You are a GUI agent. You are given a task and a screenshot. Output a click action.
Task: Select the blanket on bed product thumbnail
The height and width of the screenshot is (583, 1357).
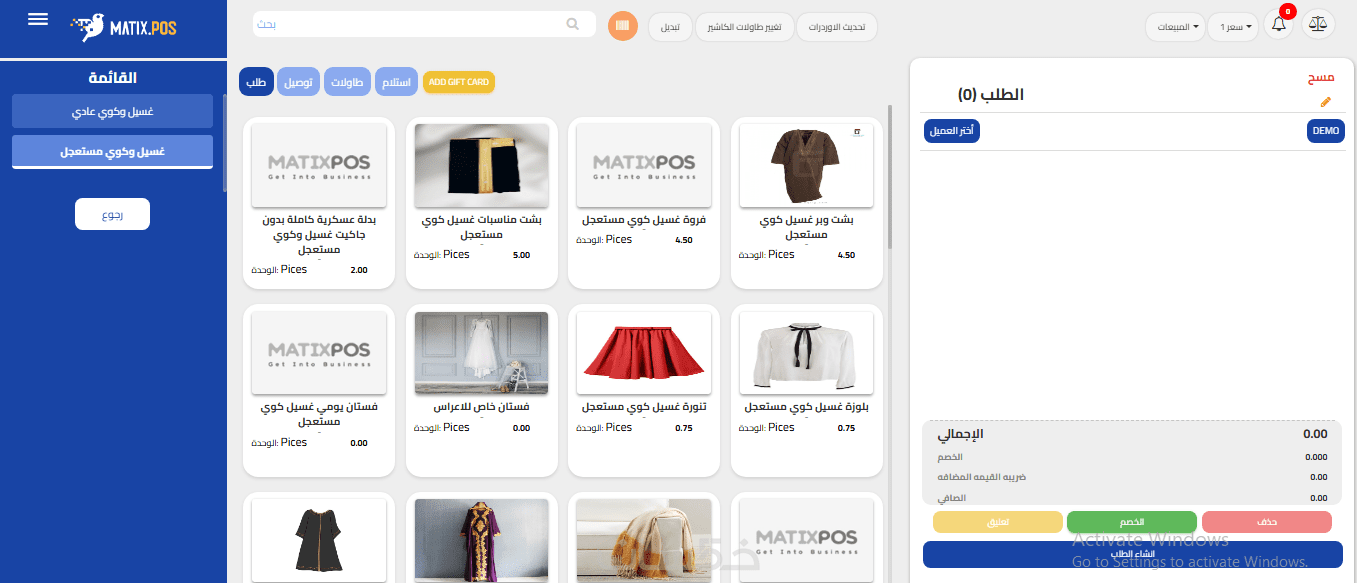[x=644, y=540]
